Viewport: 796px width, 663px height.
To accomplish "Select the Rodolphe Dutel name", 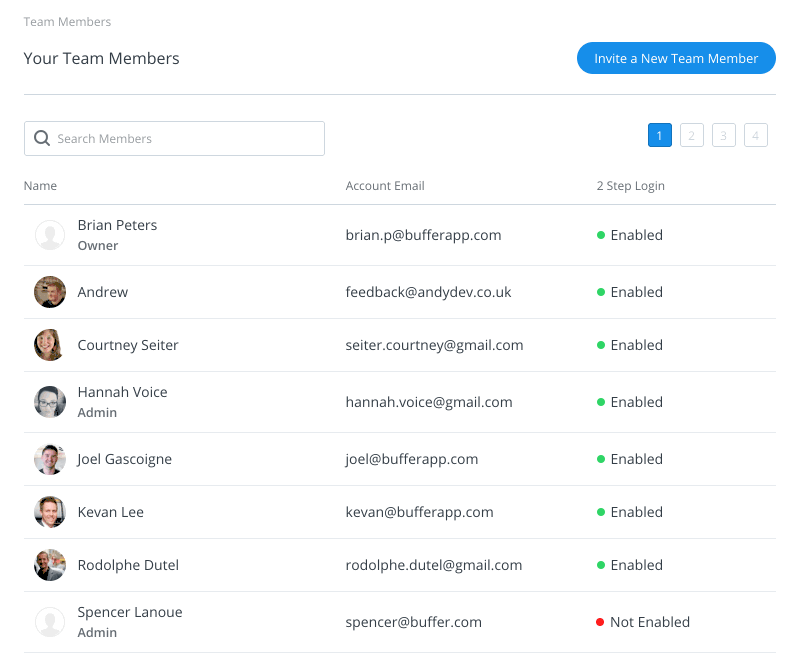I will point(128,565).
